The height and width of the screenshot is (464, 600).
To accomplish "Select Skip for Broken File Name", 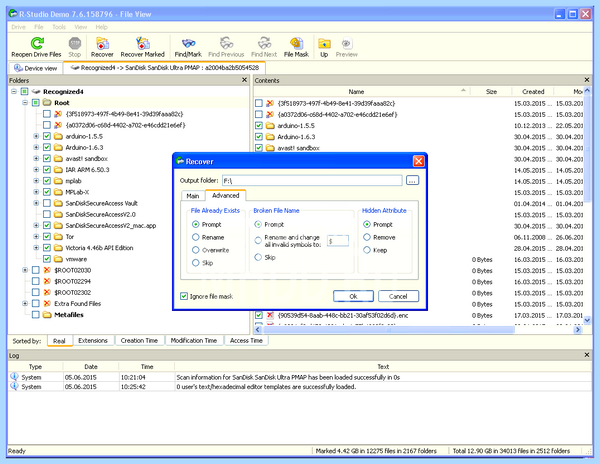I will coord(258,257).
